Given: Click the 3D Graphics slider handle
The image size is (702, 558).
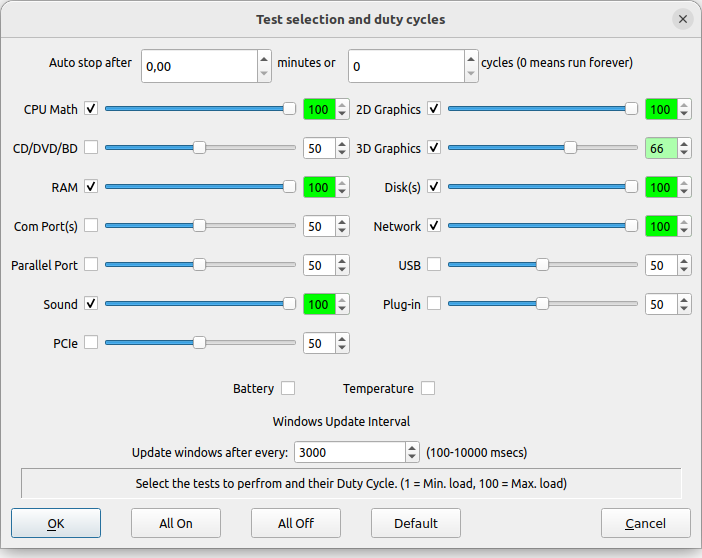Looking at the screenshot, I should [570, 148].
